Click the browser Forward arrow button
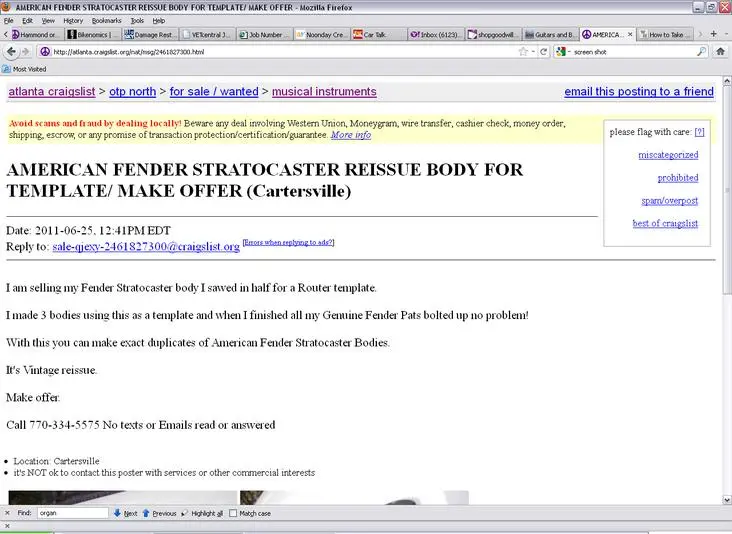Viewport: 732px width, 534px height. 25,52
